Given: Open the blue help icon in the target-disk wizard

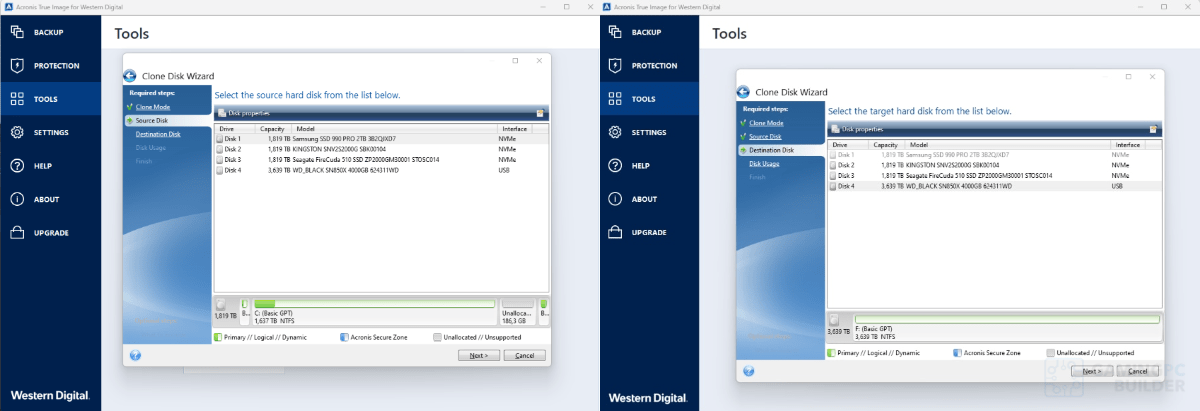Looking at the screenshot, I should [x=749, y=371].
